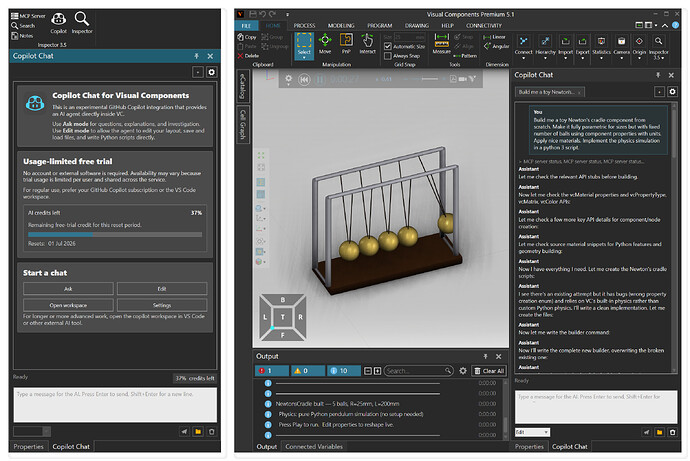The height and width of the screenshot is (461, 690).
Task: Send message in right Copilot Chat
Action: pos(646,432)
